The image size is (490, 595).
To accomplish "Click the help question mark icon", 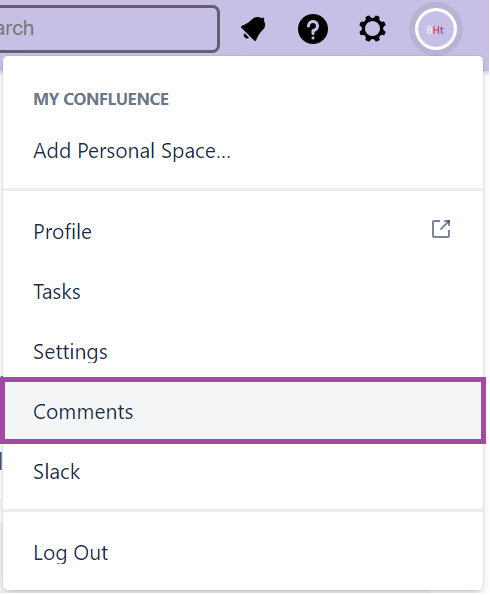I will (x=313, y=29).
